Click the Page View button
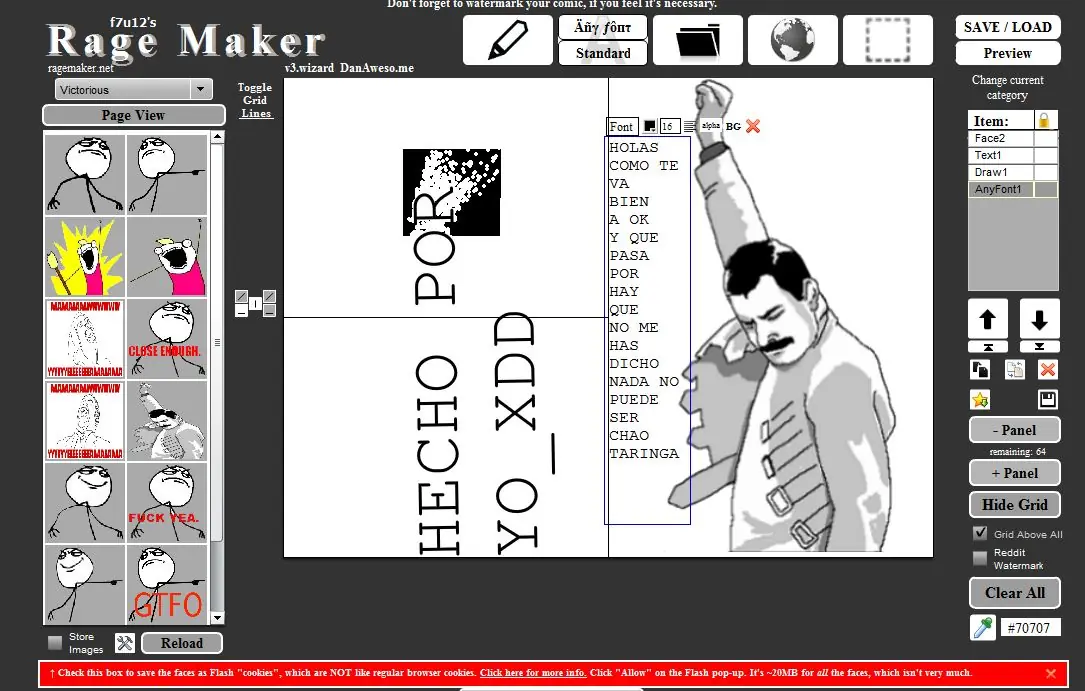Screen dimensions: 1085x691 point(134,116)
